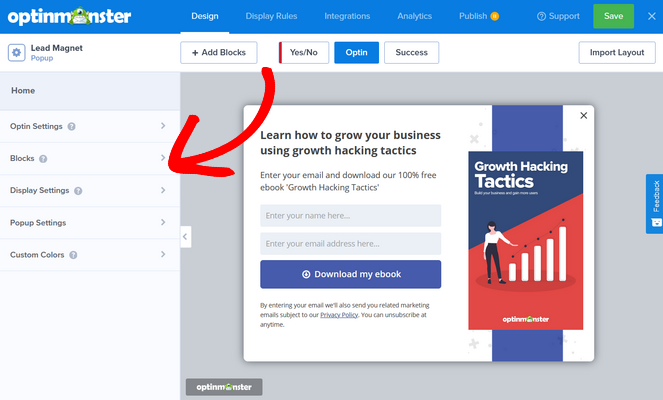The width and height of the screenshot is (663, 400).
Task: Select the Optin view
Action: coord(356,52)
